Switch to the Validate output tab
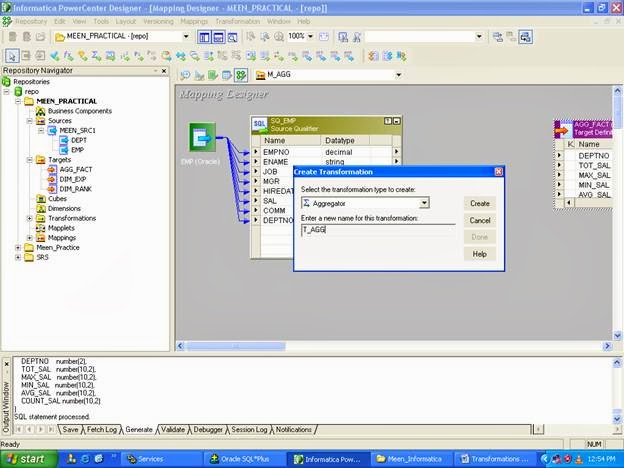The image size is (624, 468). [x=173, y=430]
